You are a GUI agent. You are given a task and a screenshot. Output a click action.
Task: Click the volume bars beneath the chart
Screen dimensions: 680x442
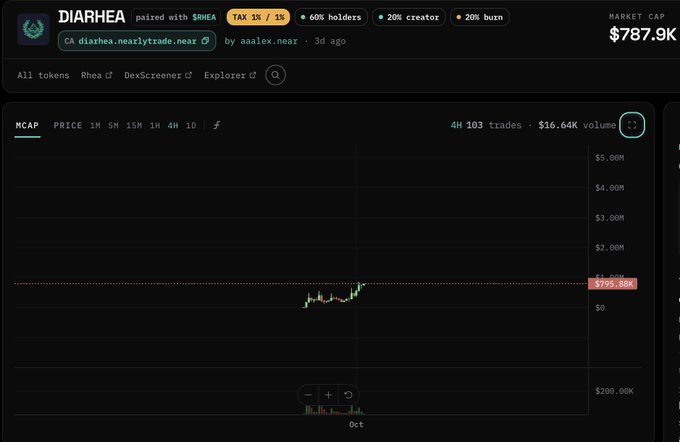tap(334, 409)
